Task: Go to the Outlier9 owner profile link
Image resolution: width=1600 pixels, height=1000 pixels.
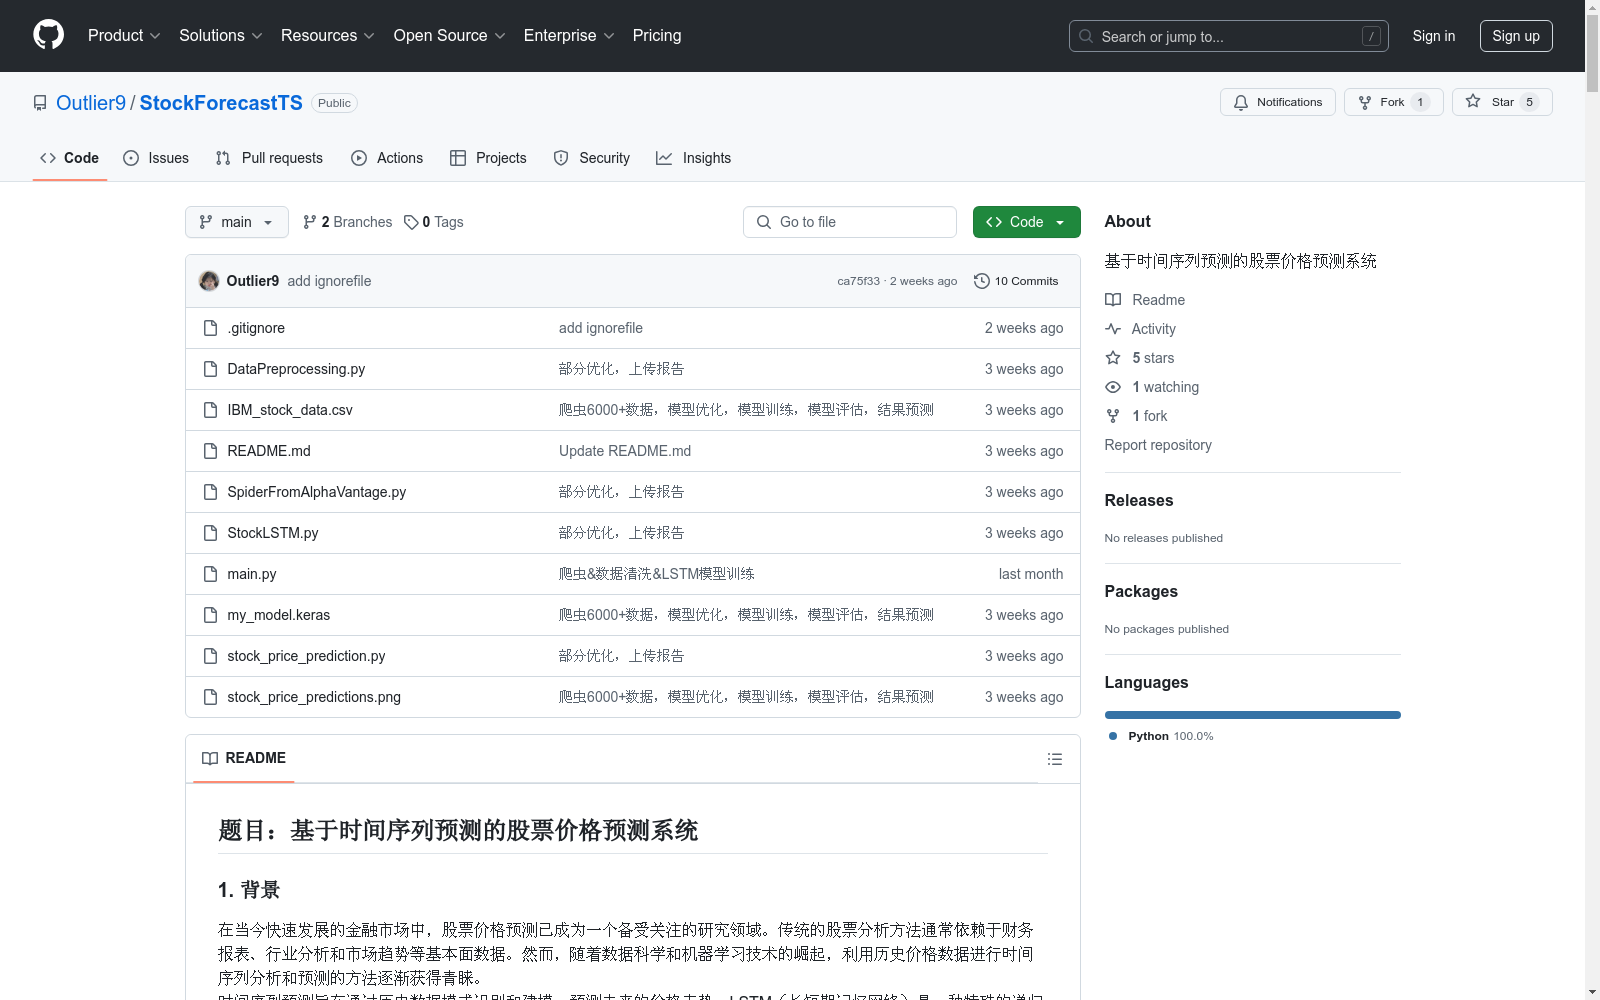Action: (x=91, y=103)
